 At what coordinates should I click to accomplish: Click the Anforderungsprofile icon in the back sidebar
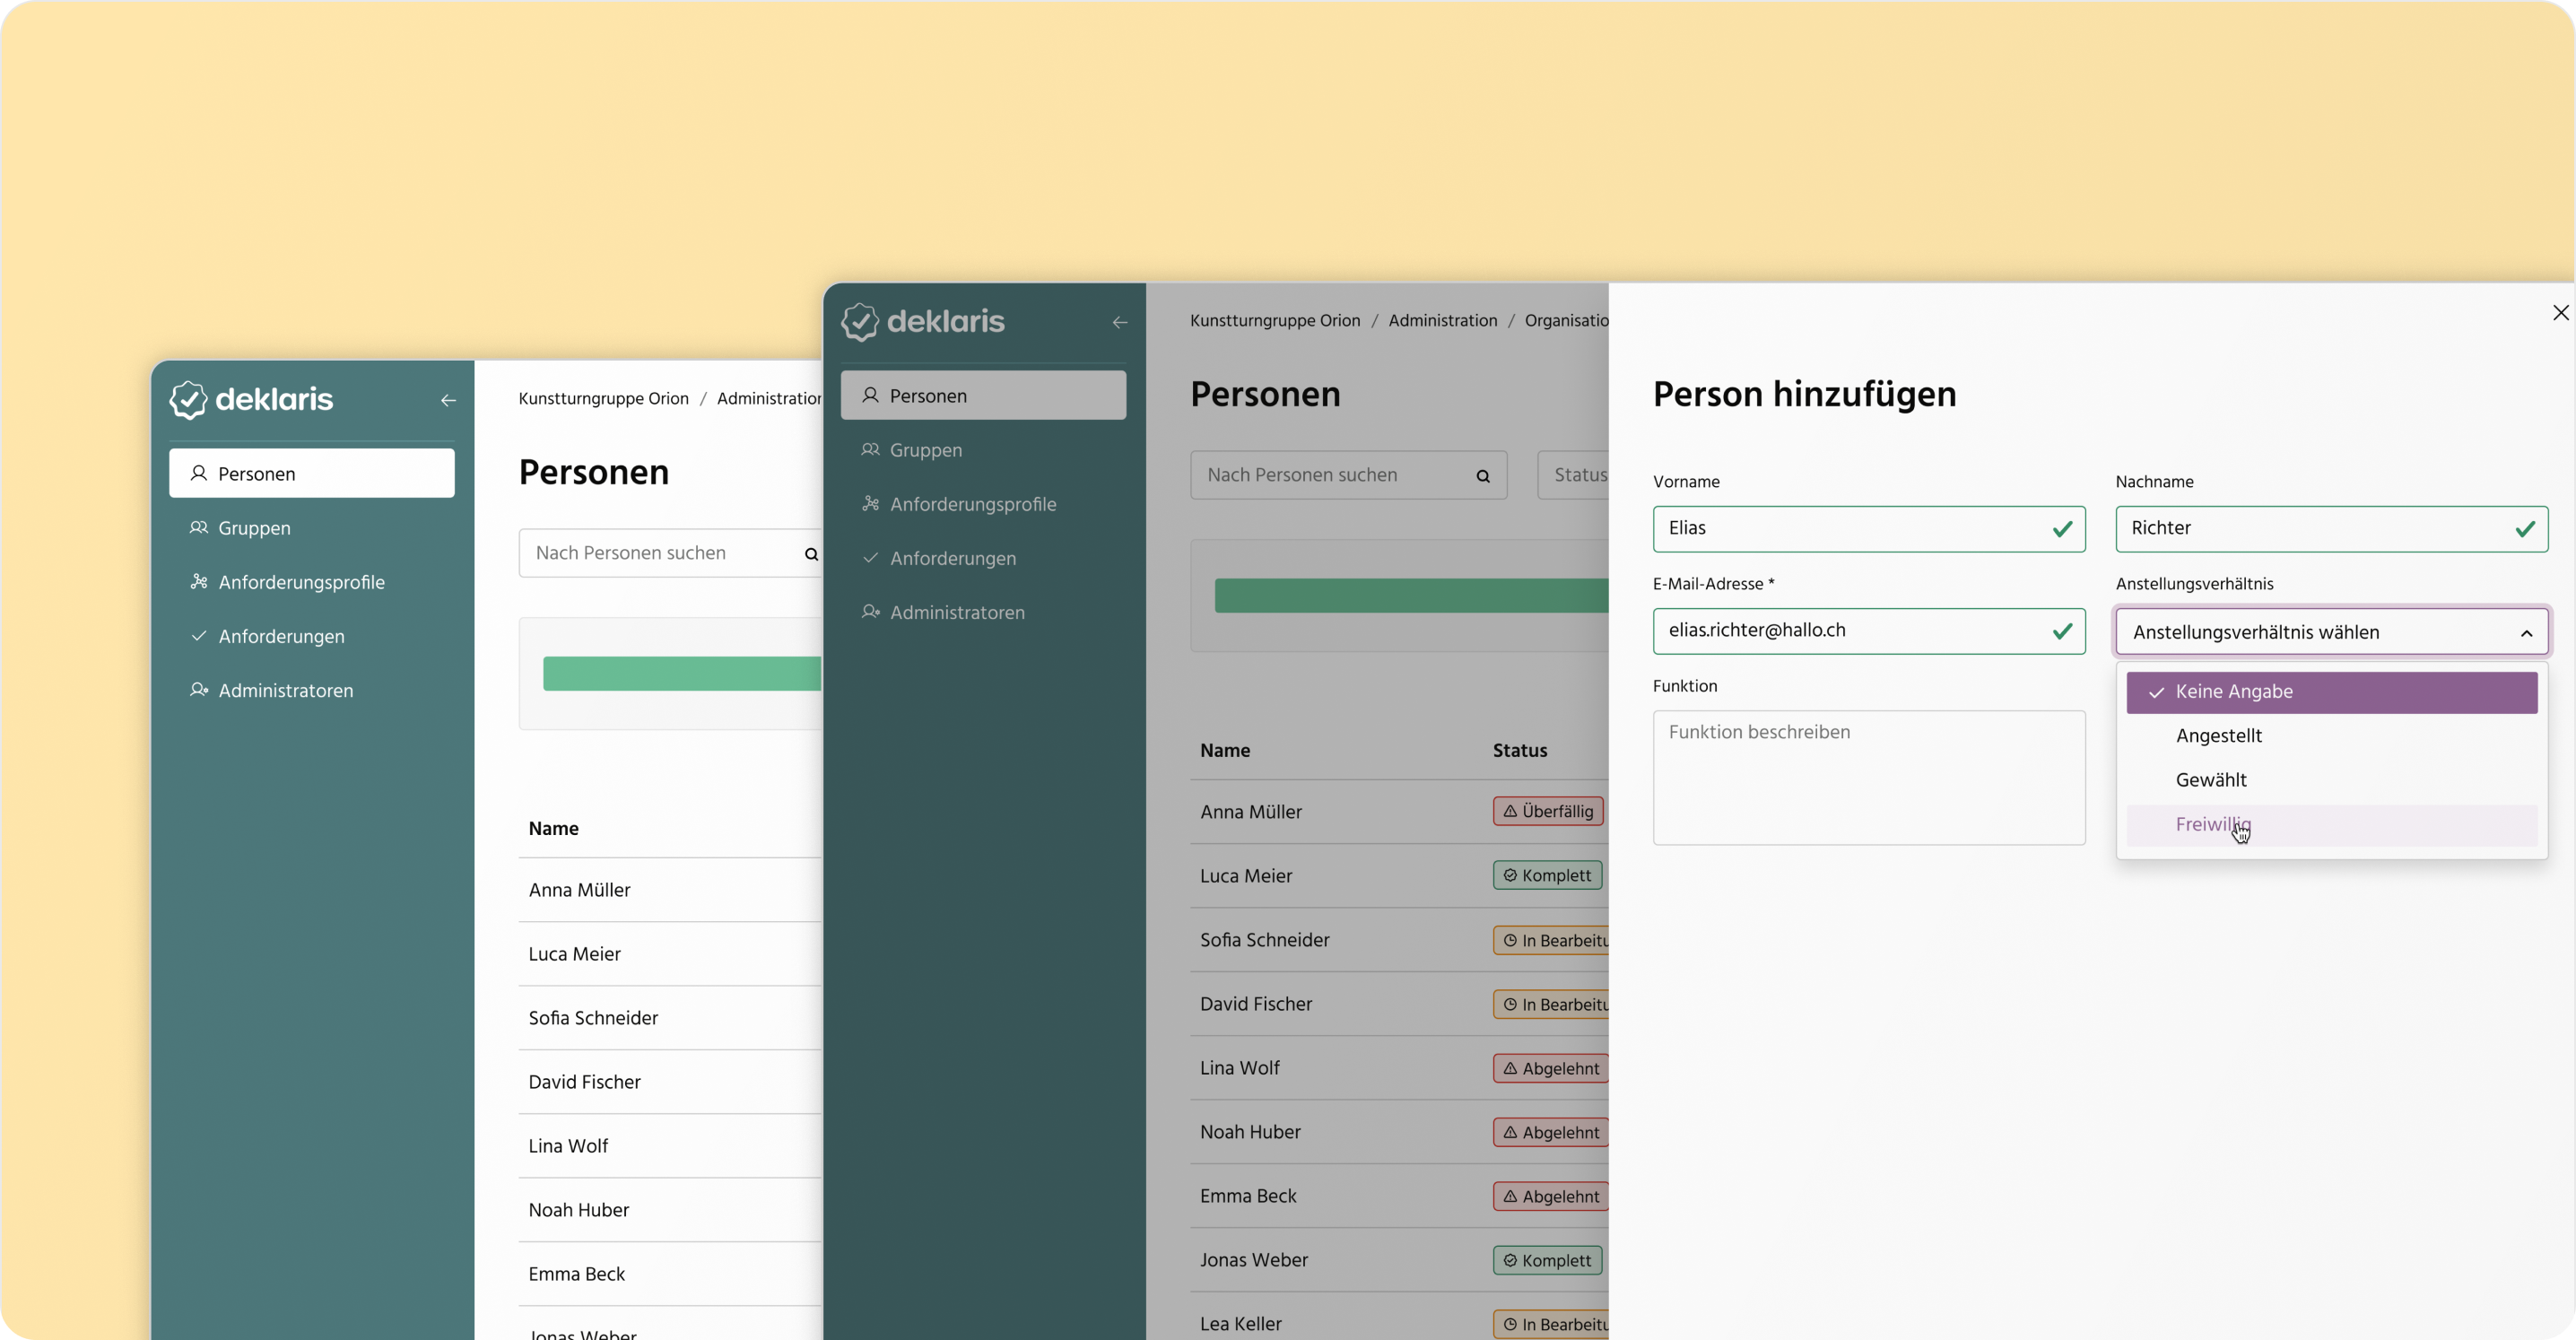[198, 582]
